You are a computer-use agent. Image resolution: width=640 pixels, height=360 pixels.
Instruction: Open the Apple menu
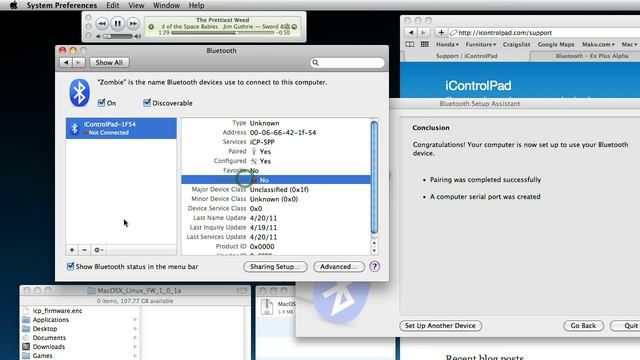13,5
